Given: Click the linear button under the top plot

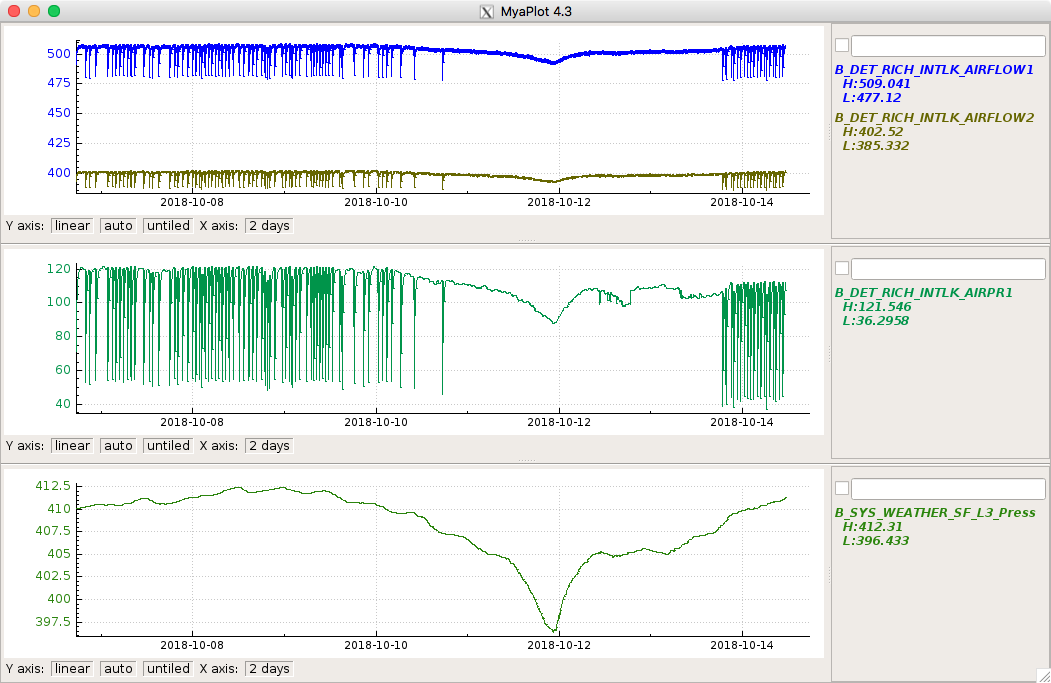Looking at the screenshot, I should (x=73, y=225).
